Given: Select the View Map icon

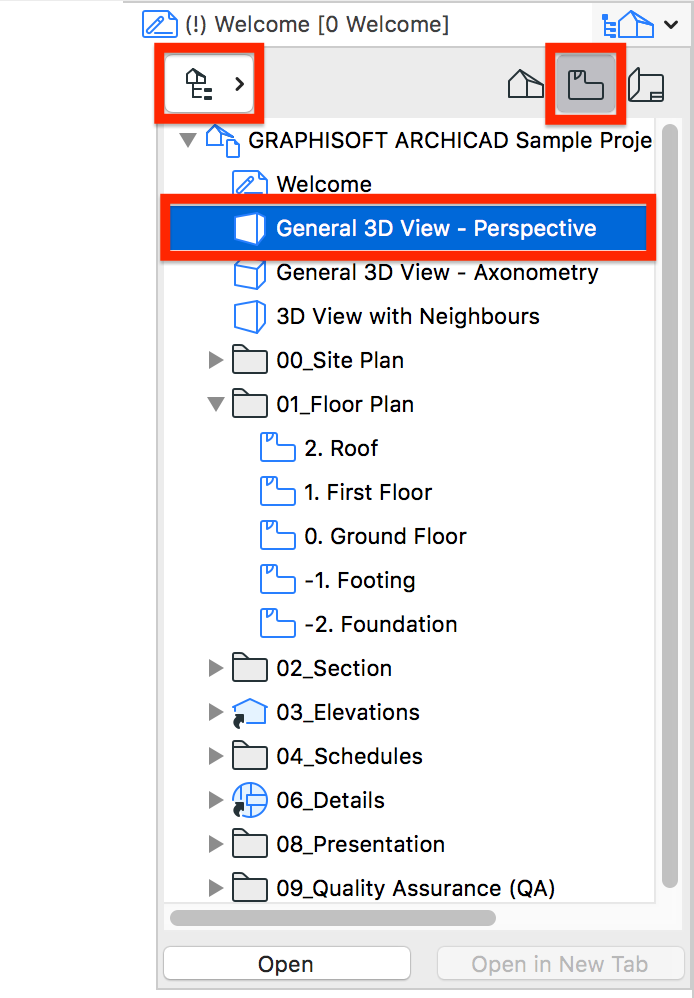Looking at the screenshot, I should pos(585,85).
